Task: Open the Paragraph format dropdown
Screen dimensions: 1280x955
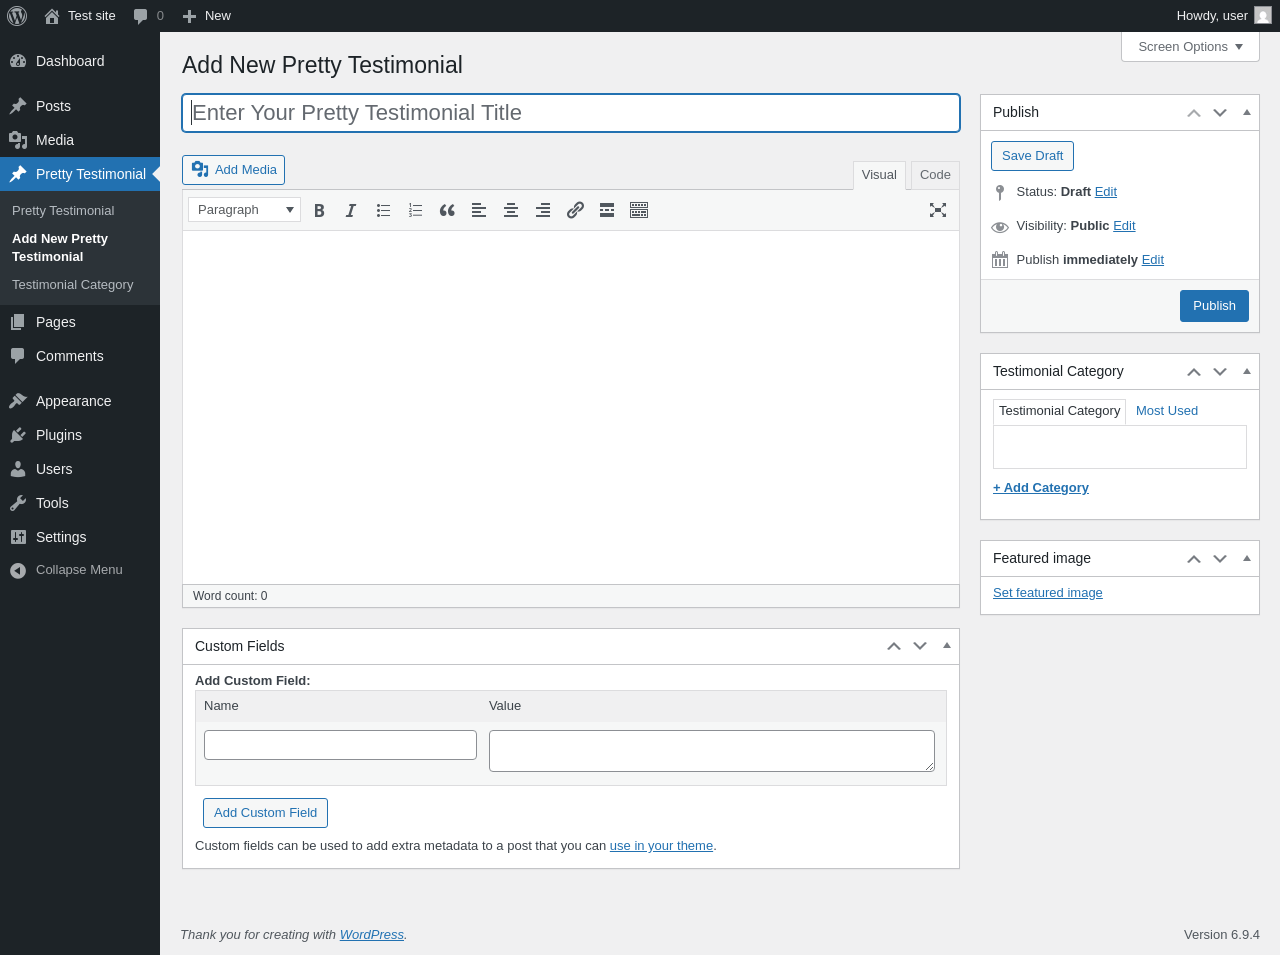Action: 244,210
